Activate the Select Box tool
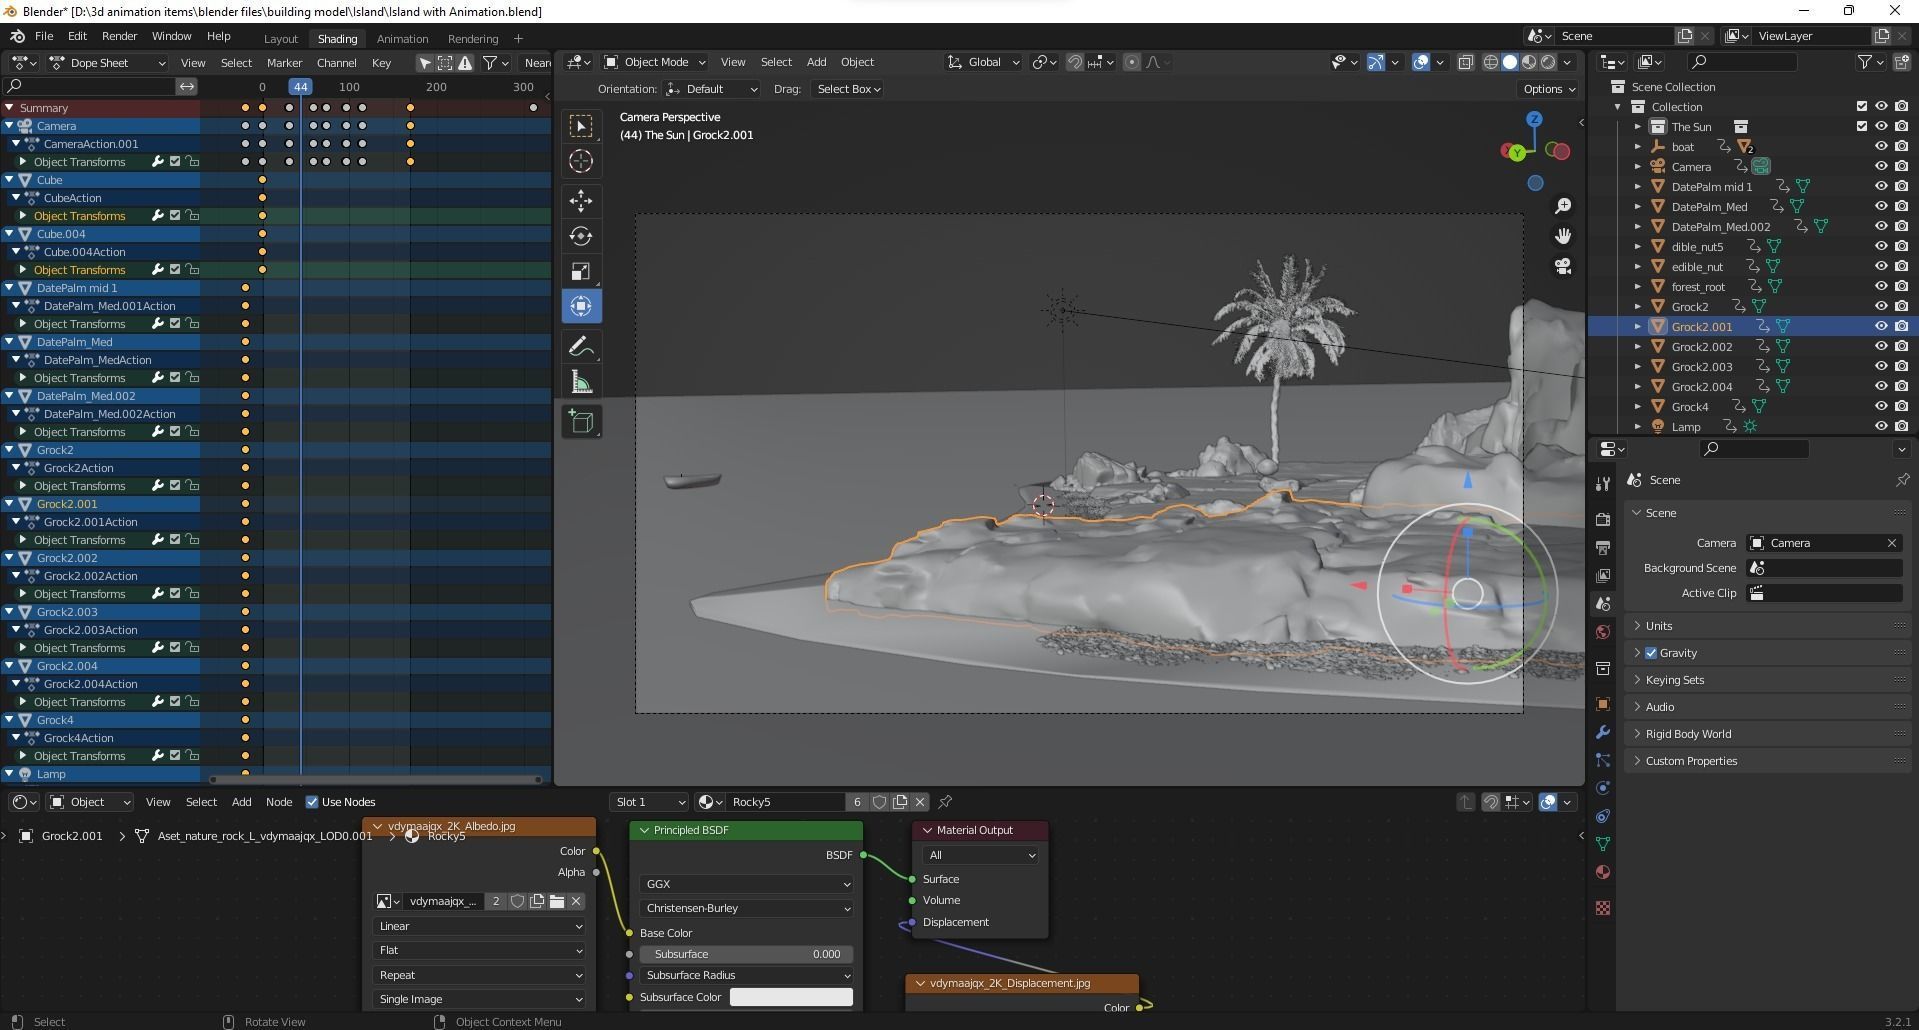Image resolution: width=1919 pixels, height=1030 pixels. (x=581, y=125)
